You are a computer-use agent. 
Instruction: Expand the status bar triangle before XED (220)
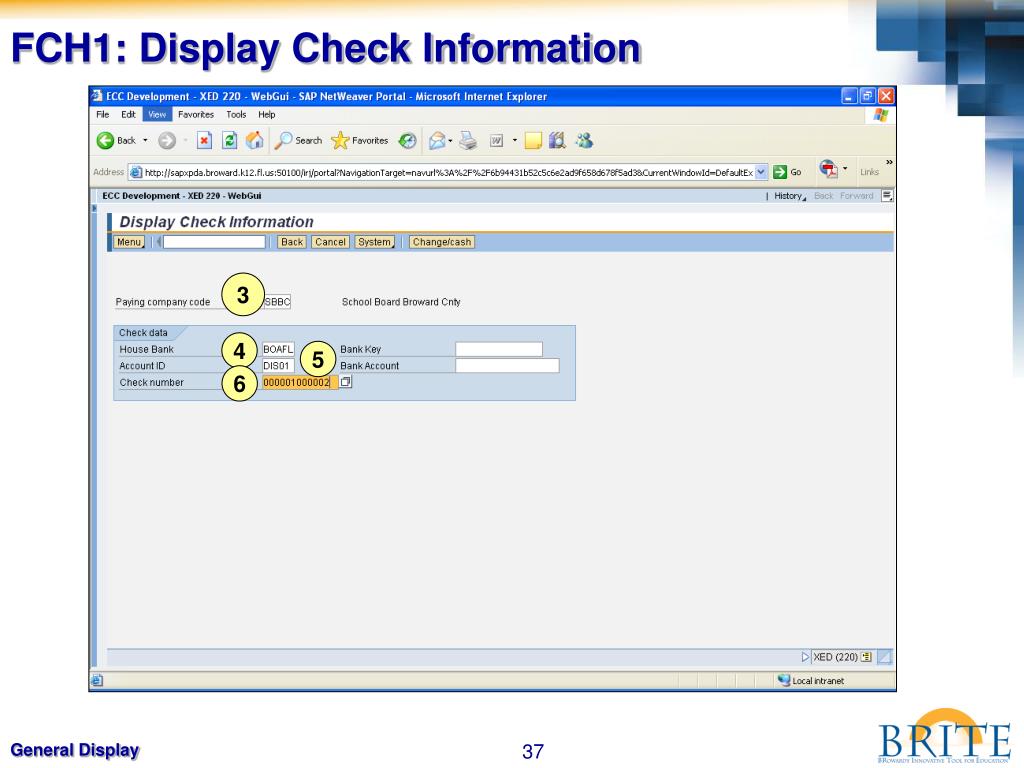[x=805, y=657]
